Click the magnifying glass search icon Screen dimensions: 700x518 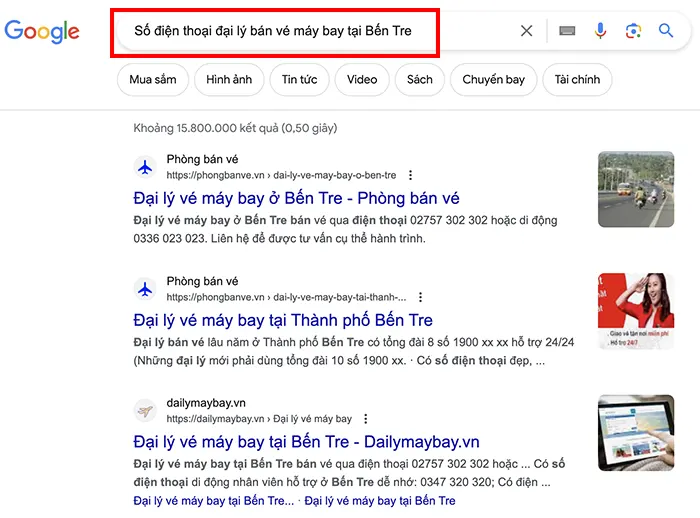[x=666, y=31]
